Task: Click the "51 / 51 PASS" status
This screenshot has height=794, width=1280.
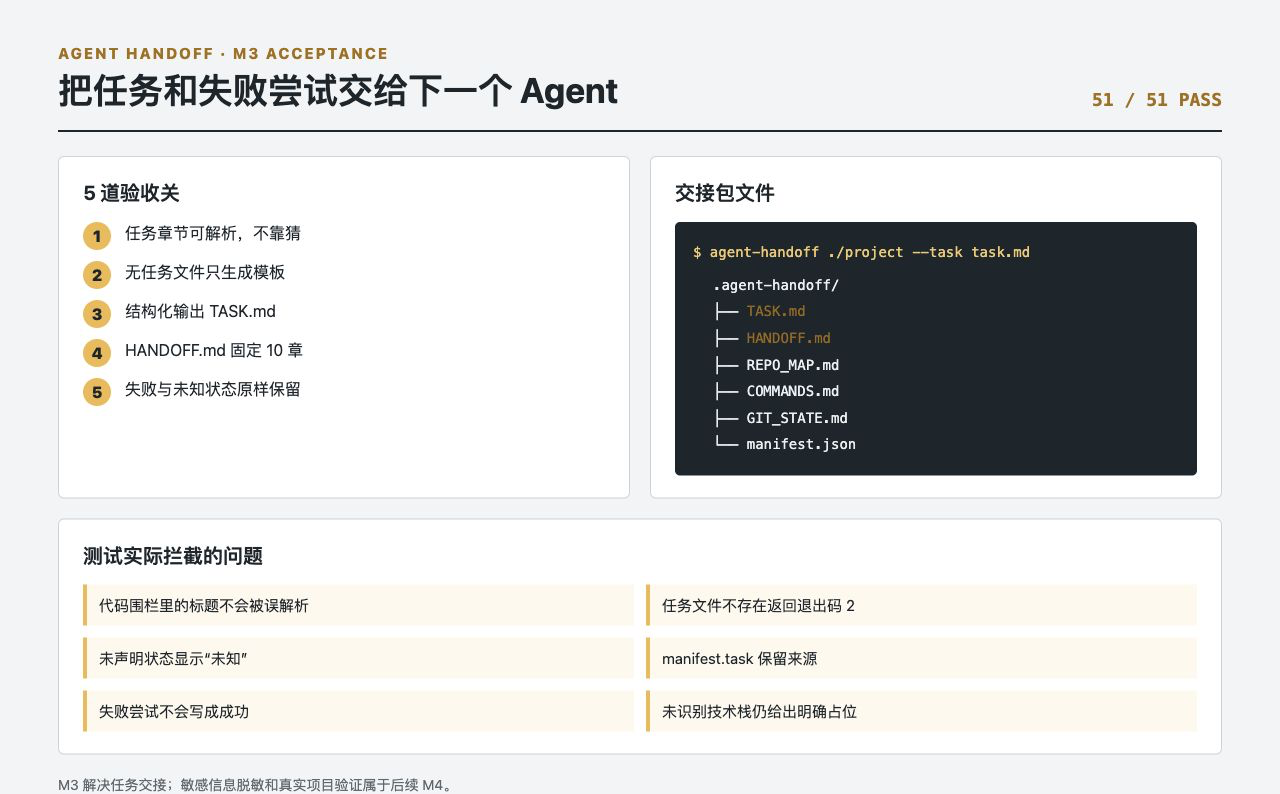Action: click(1157, 100)
